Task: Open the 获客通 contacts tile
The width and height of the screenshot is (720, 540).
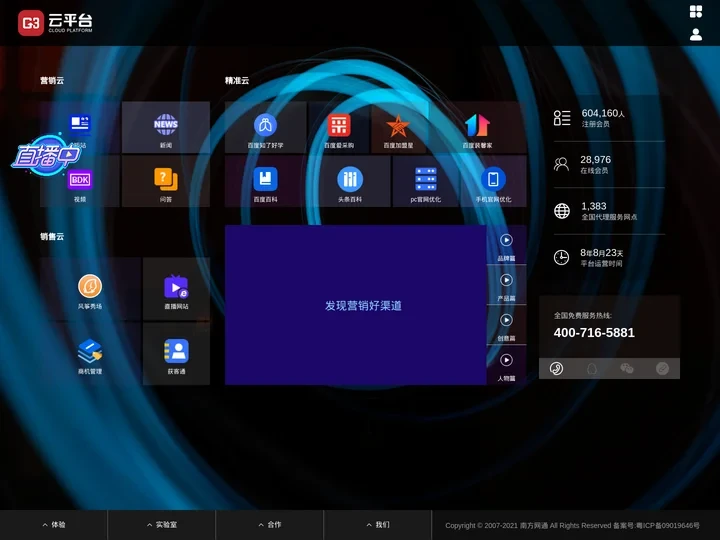Action: coord(176,354)
